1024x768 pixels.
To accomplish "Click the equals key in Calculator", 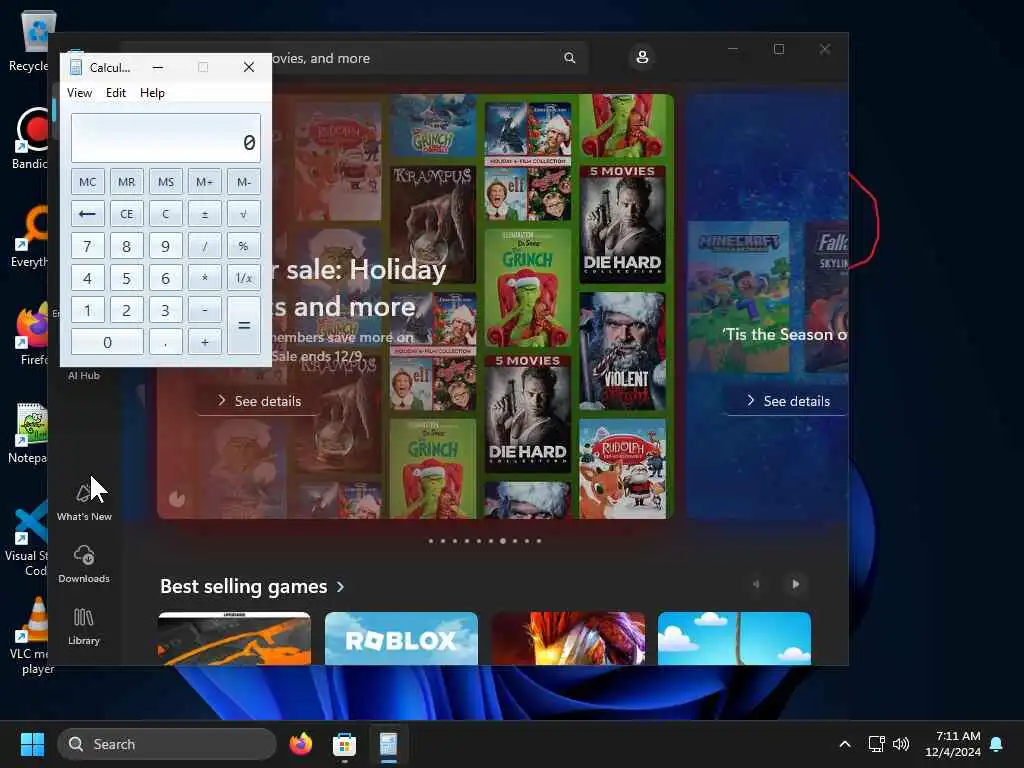I will (244, 326).
